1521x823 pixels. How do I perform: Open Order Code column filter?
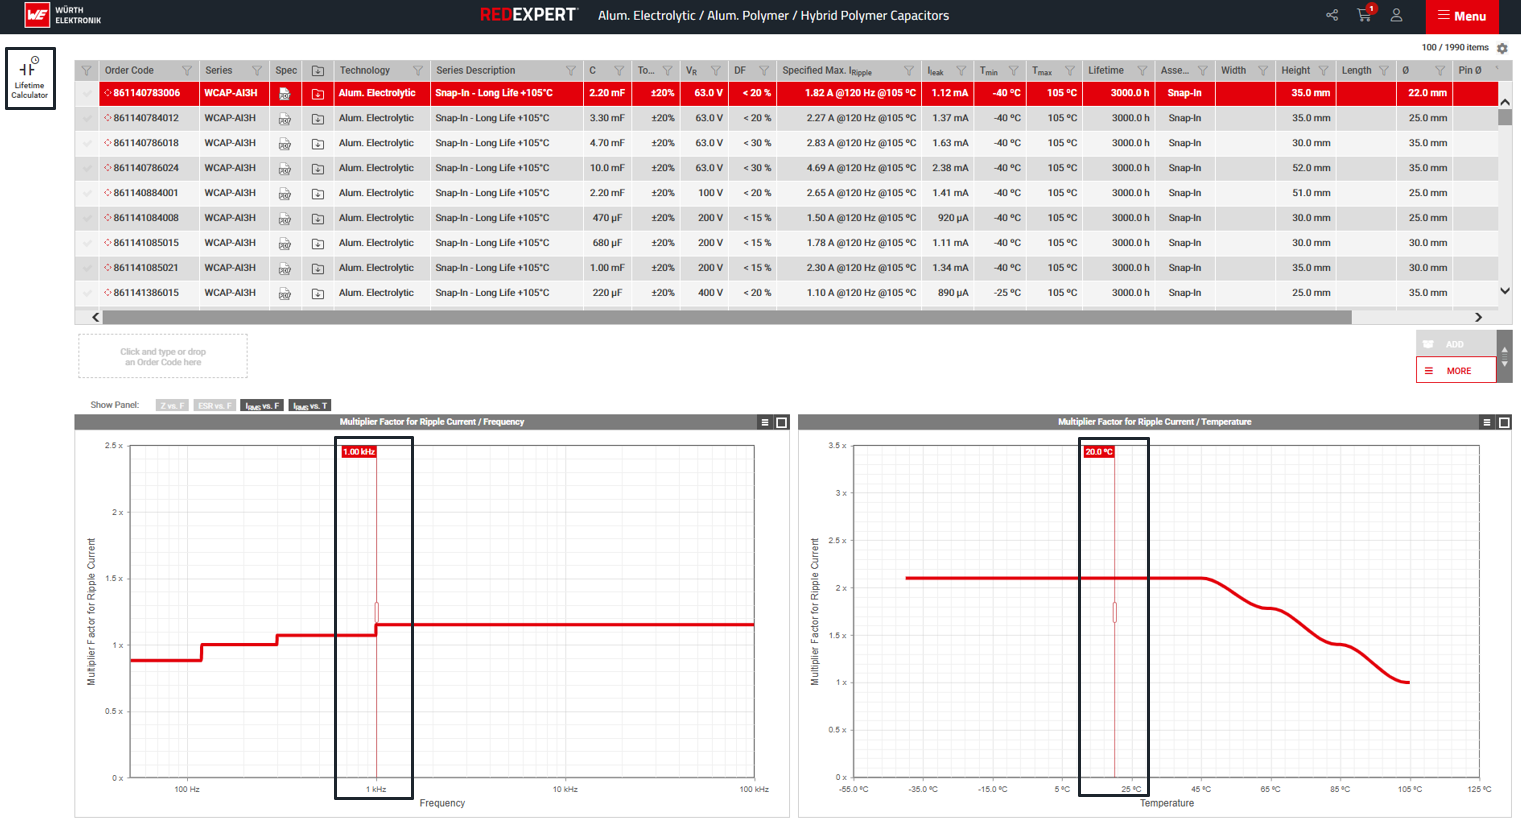coord(187,70)
